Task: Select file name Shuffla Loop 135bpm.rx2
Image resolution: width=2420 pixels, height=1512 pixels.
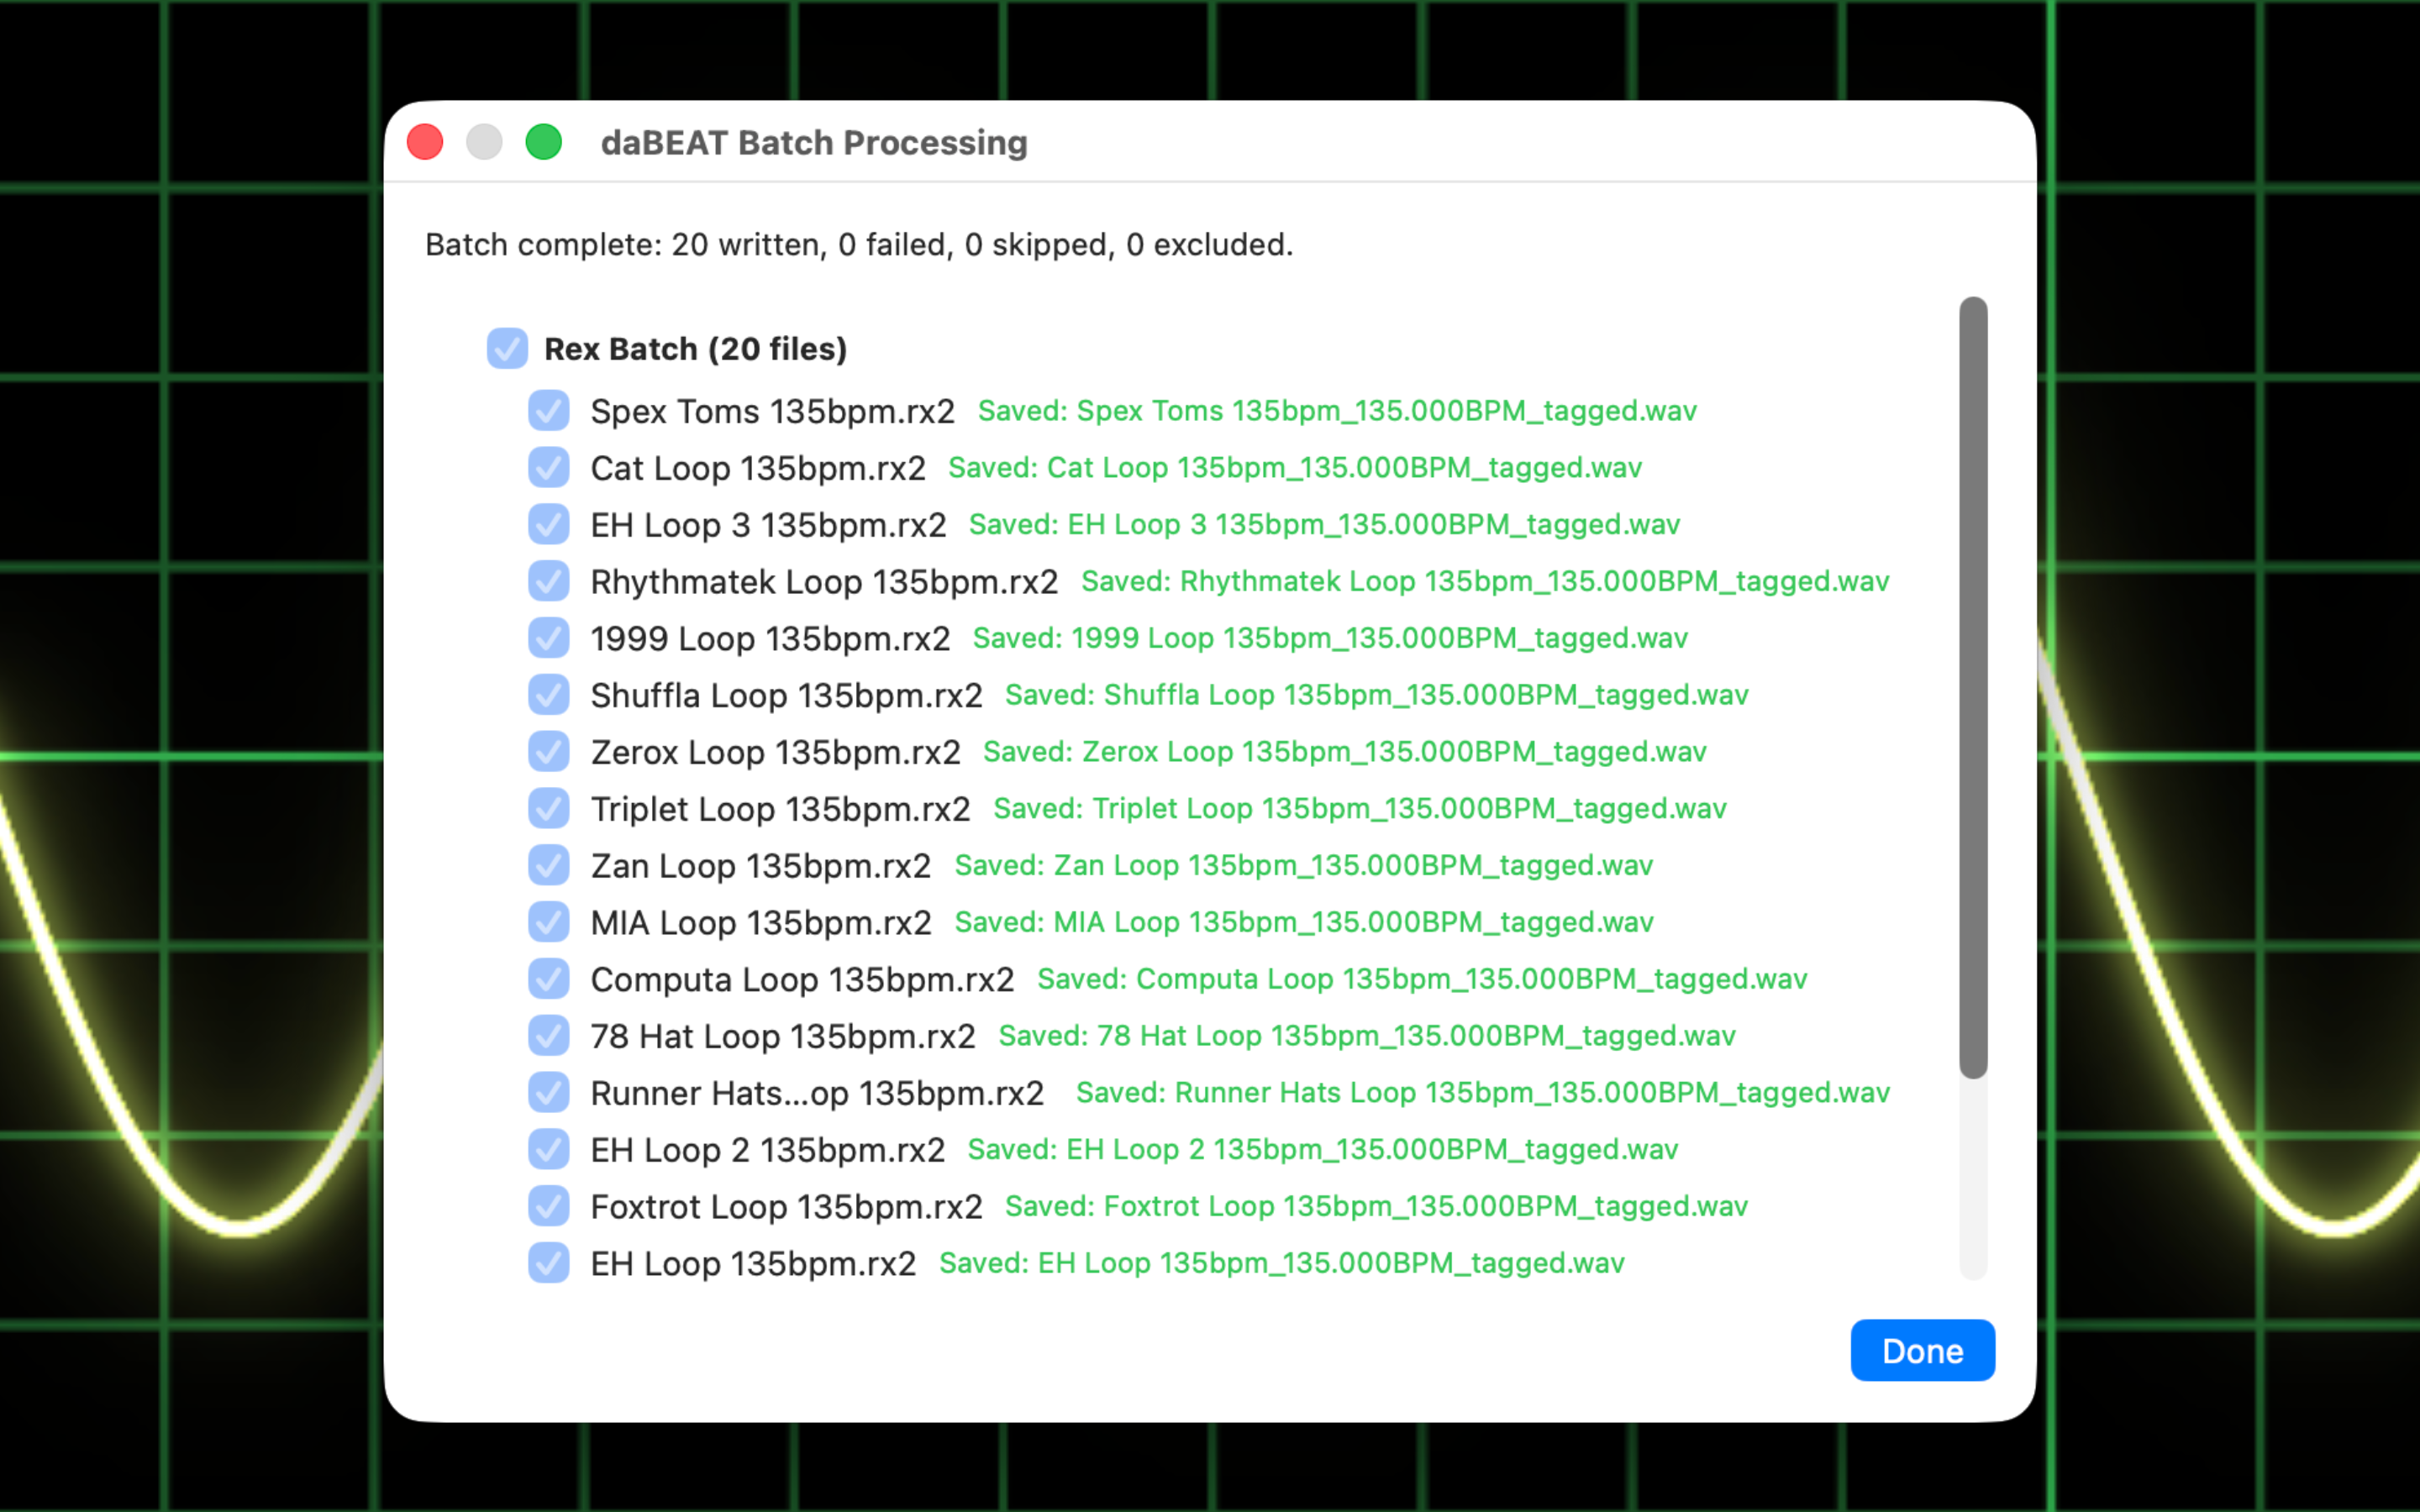Action: click(786, 696)
